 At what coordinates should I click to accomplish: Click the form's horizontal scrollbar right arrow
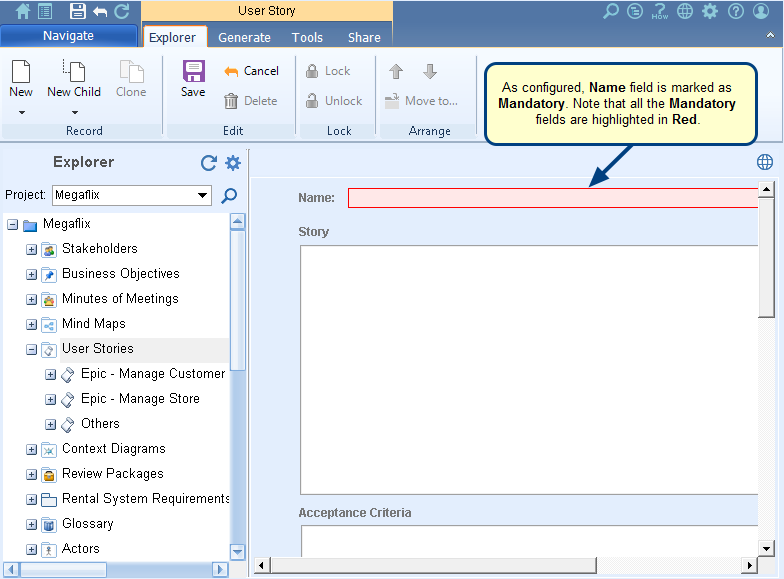pos(749,566)
